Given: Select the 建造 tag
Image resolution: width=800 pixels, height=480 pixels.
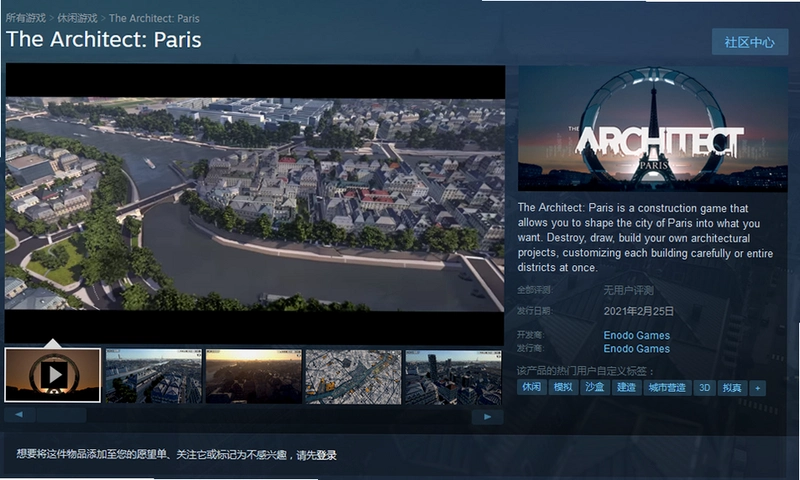Looking at the screenshot, I should tap(627, 387).
